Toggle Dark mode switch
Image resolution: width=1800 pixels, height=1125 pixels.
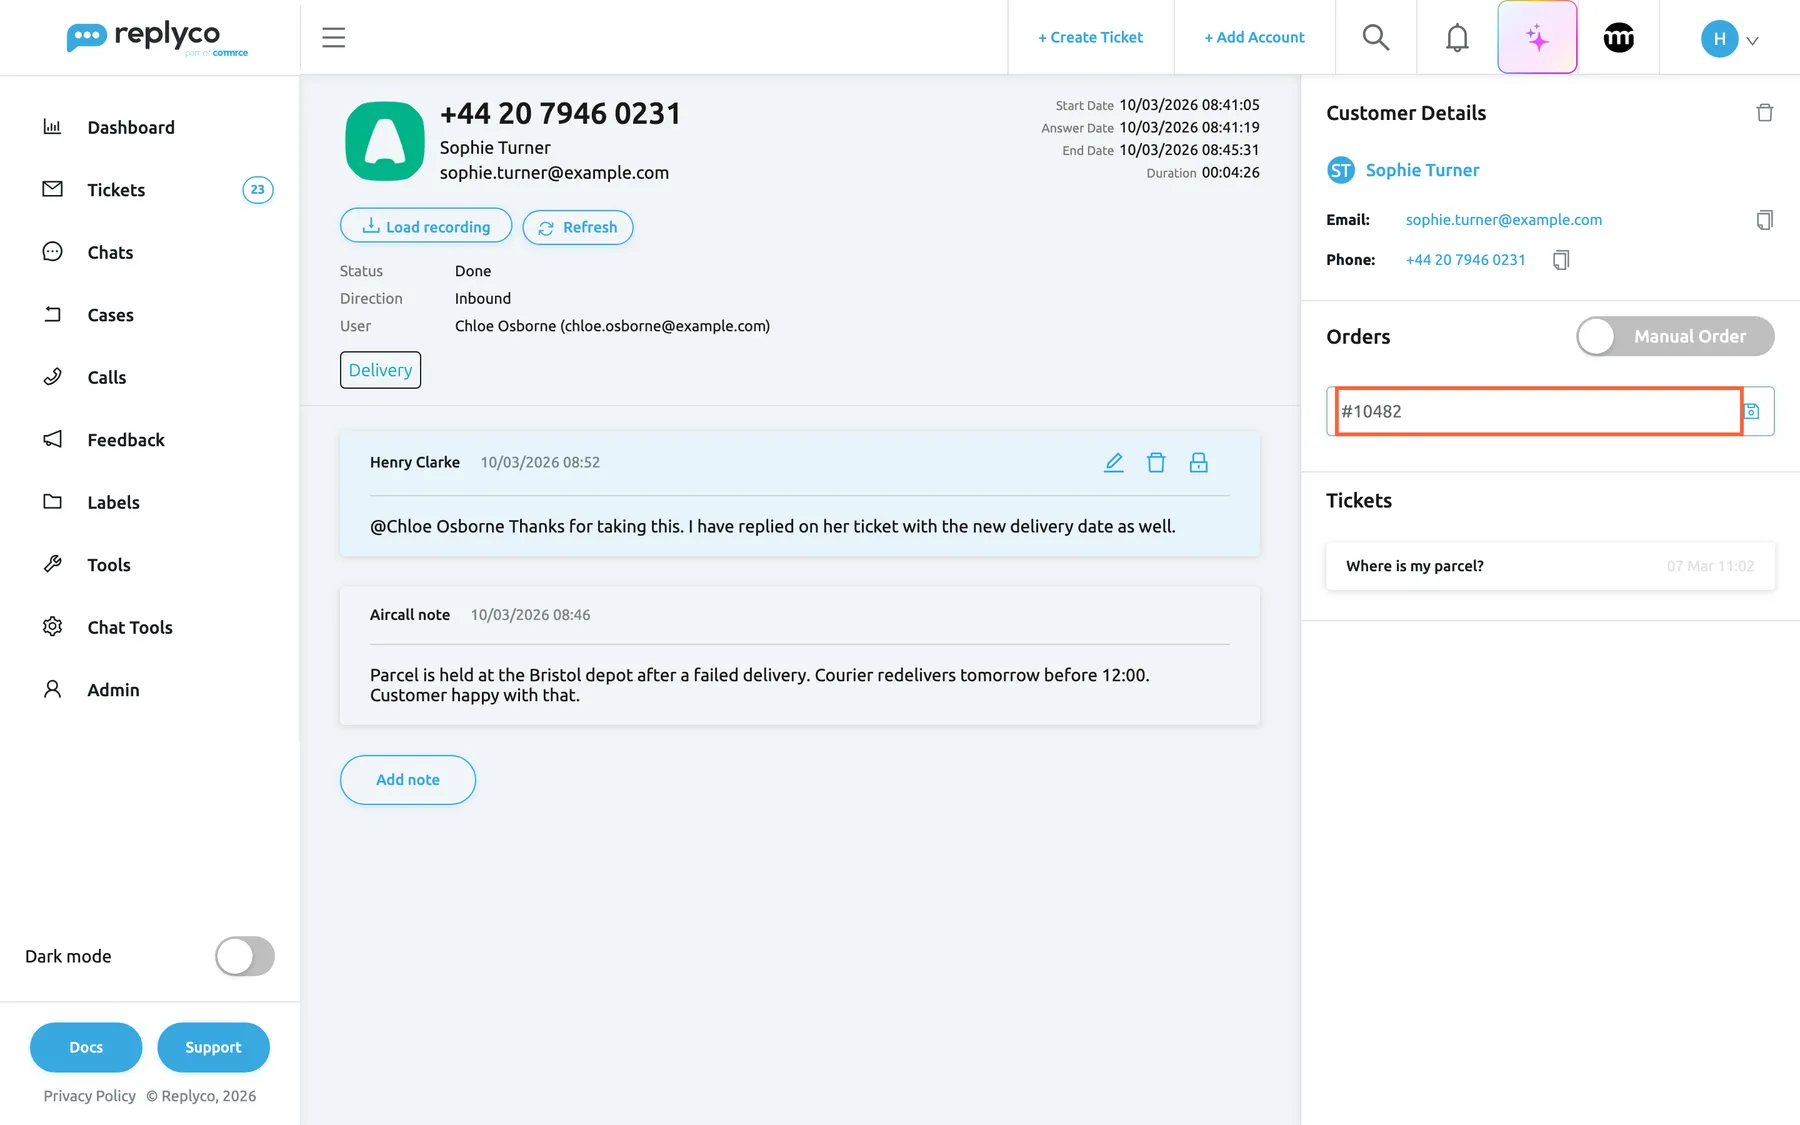click(x=245, y=956)
